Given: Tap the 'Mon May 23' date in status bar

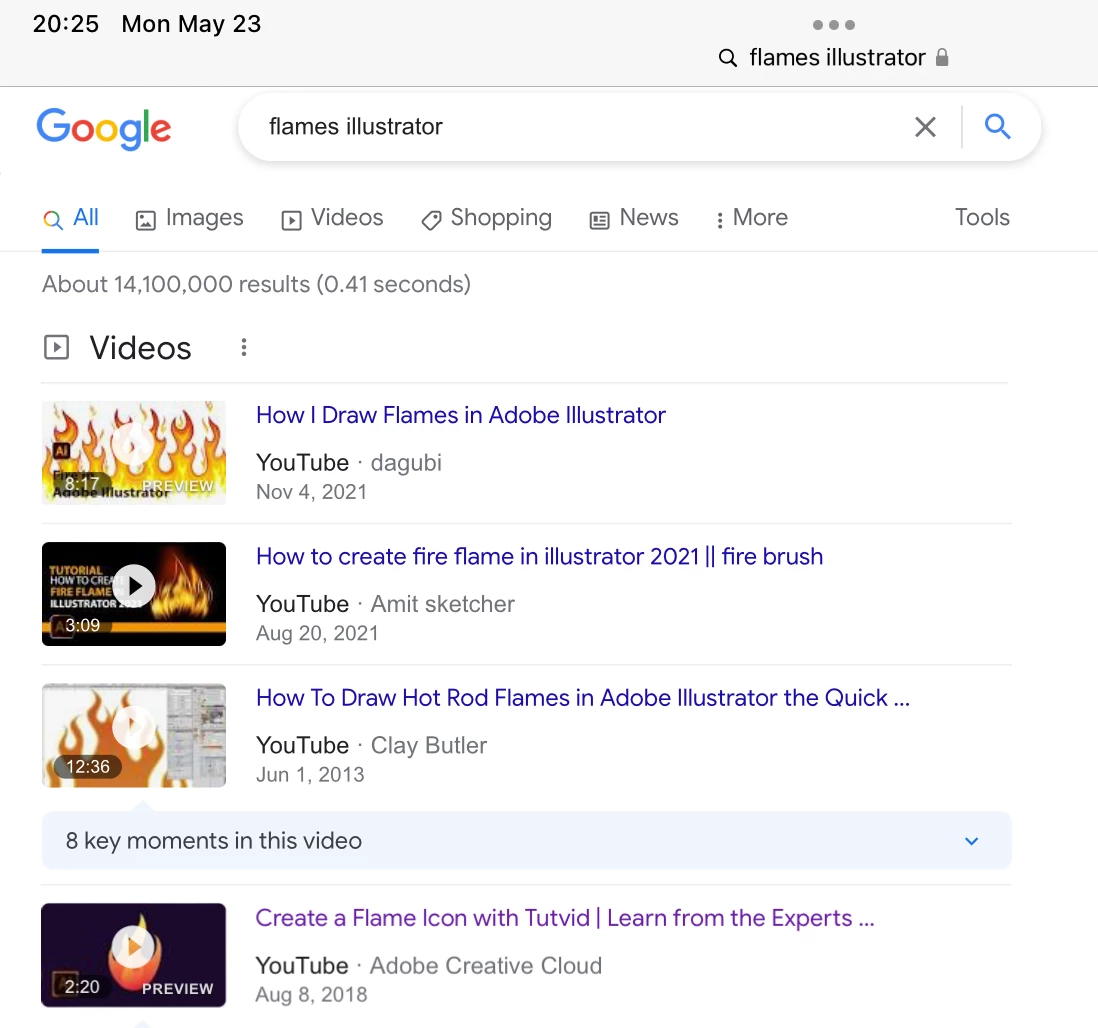Looking at the screenshot, I should (191, 24).
